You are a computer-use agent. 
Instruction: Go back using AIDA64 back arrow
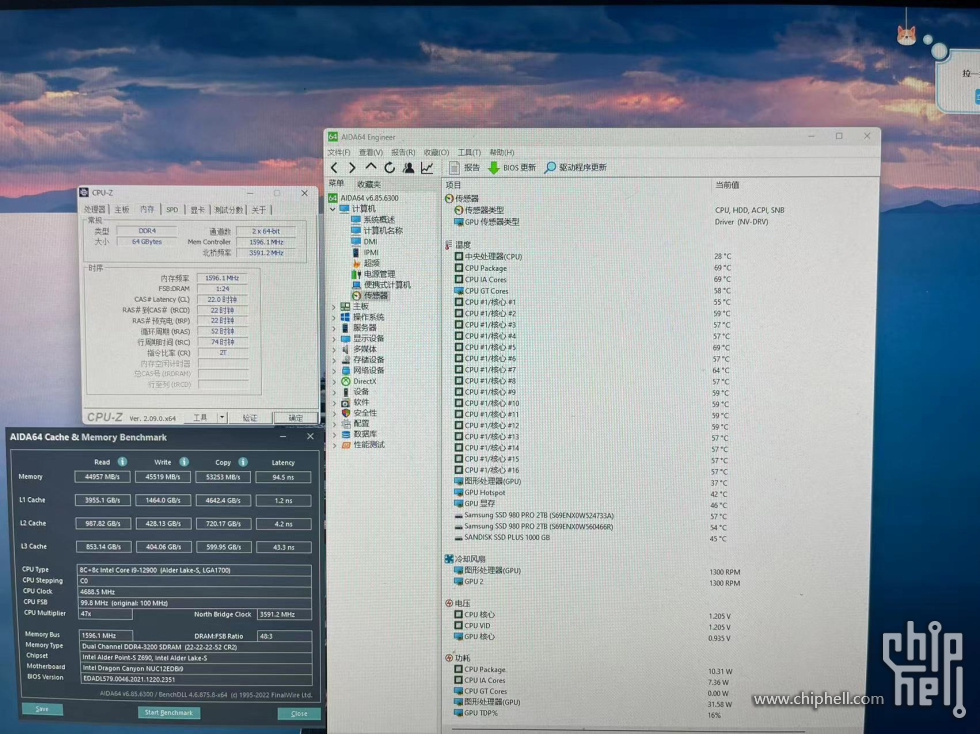pyautogui.click(x=334, y=168)
